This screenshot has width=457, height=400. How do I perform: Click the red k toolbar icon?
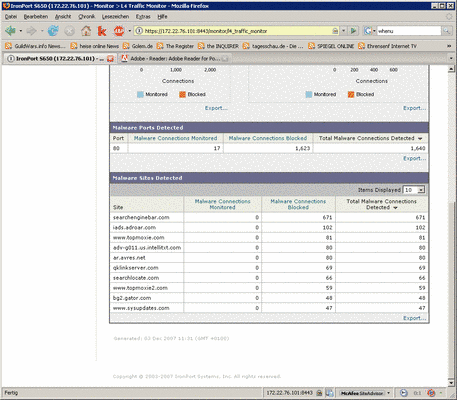[x=102, y=31]
